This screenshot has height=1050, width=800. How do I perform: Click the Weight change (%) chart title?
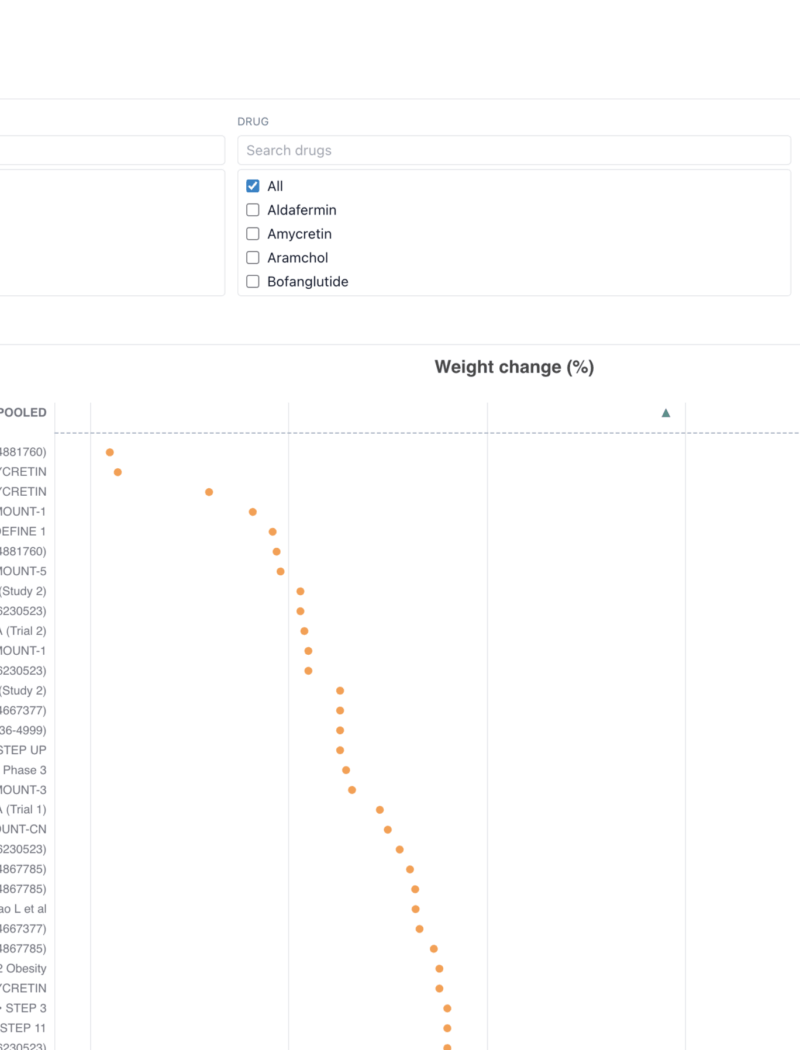(x=514, y=367)
